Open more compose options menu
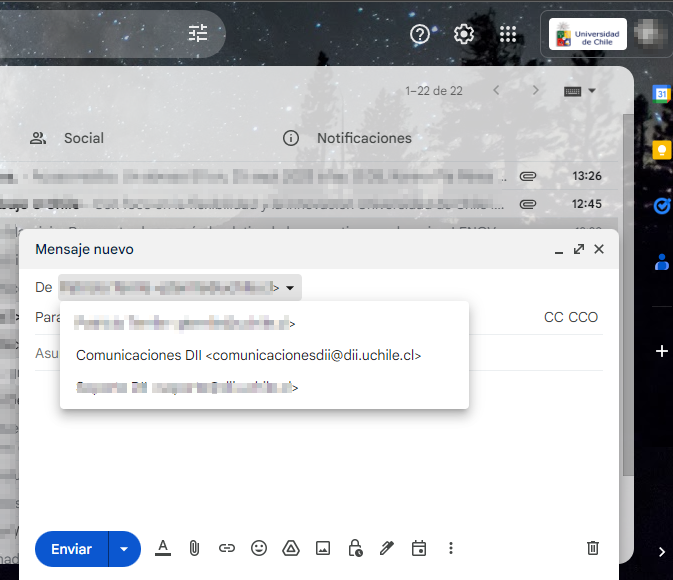Image resolution: width=673 pixels, height=580 pixels. [x=451, y=548]
